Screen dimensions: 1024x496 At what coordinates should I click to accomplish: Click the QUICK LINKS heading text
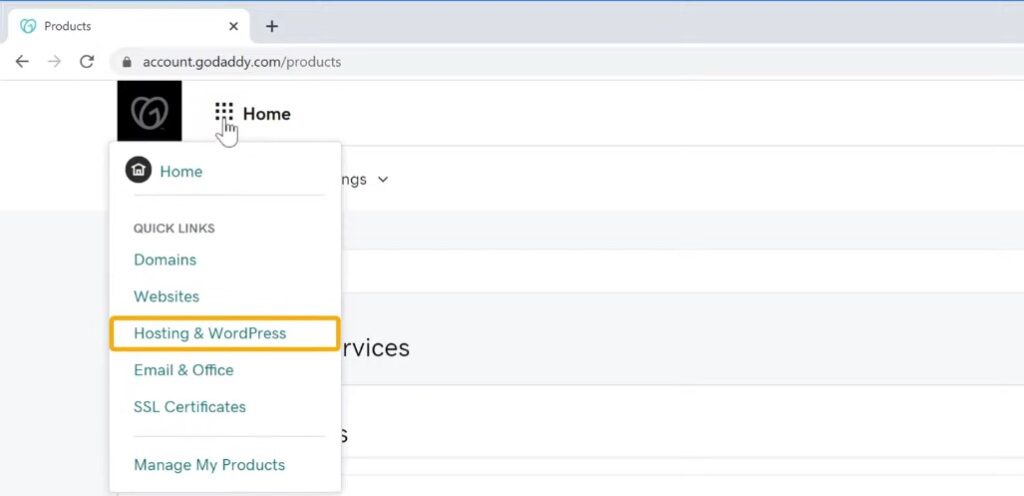click(x=174, y=228)
